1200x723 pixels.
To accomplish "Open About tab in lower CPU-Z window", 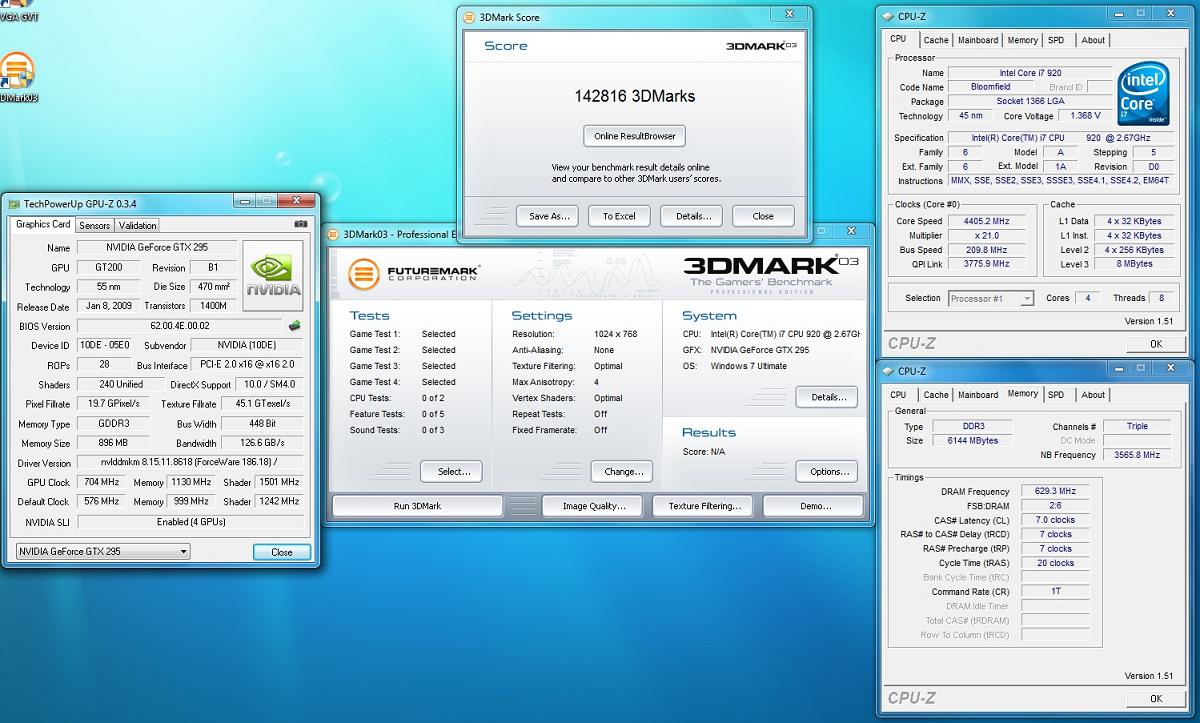I will coord(1093,394).
